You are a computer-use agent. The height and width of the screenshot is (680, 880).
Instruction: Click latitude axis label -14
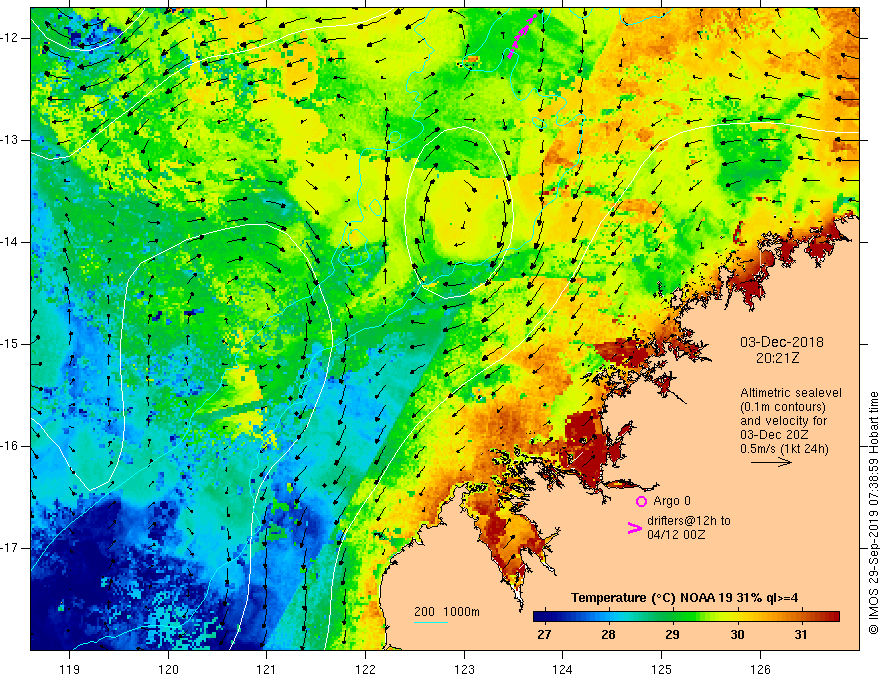10,242
